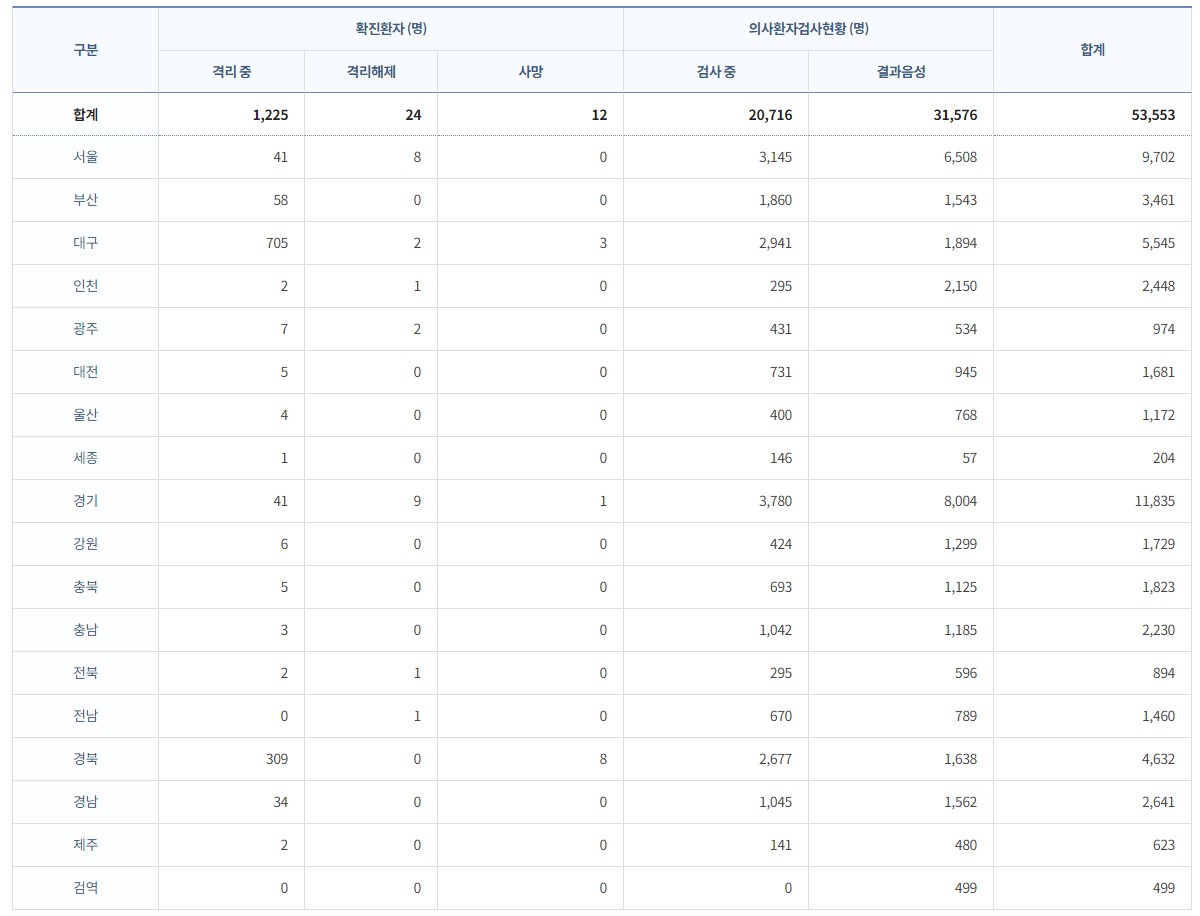Select the 강원 row label
This screenshot has height=916, width=1200.
pos(86,544)
